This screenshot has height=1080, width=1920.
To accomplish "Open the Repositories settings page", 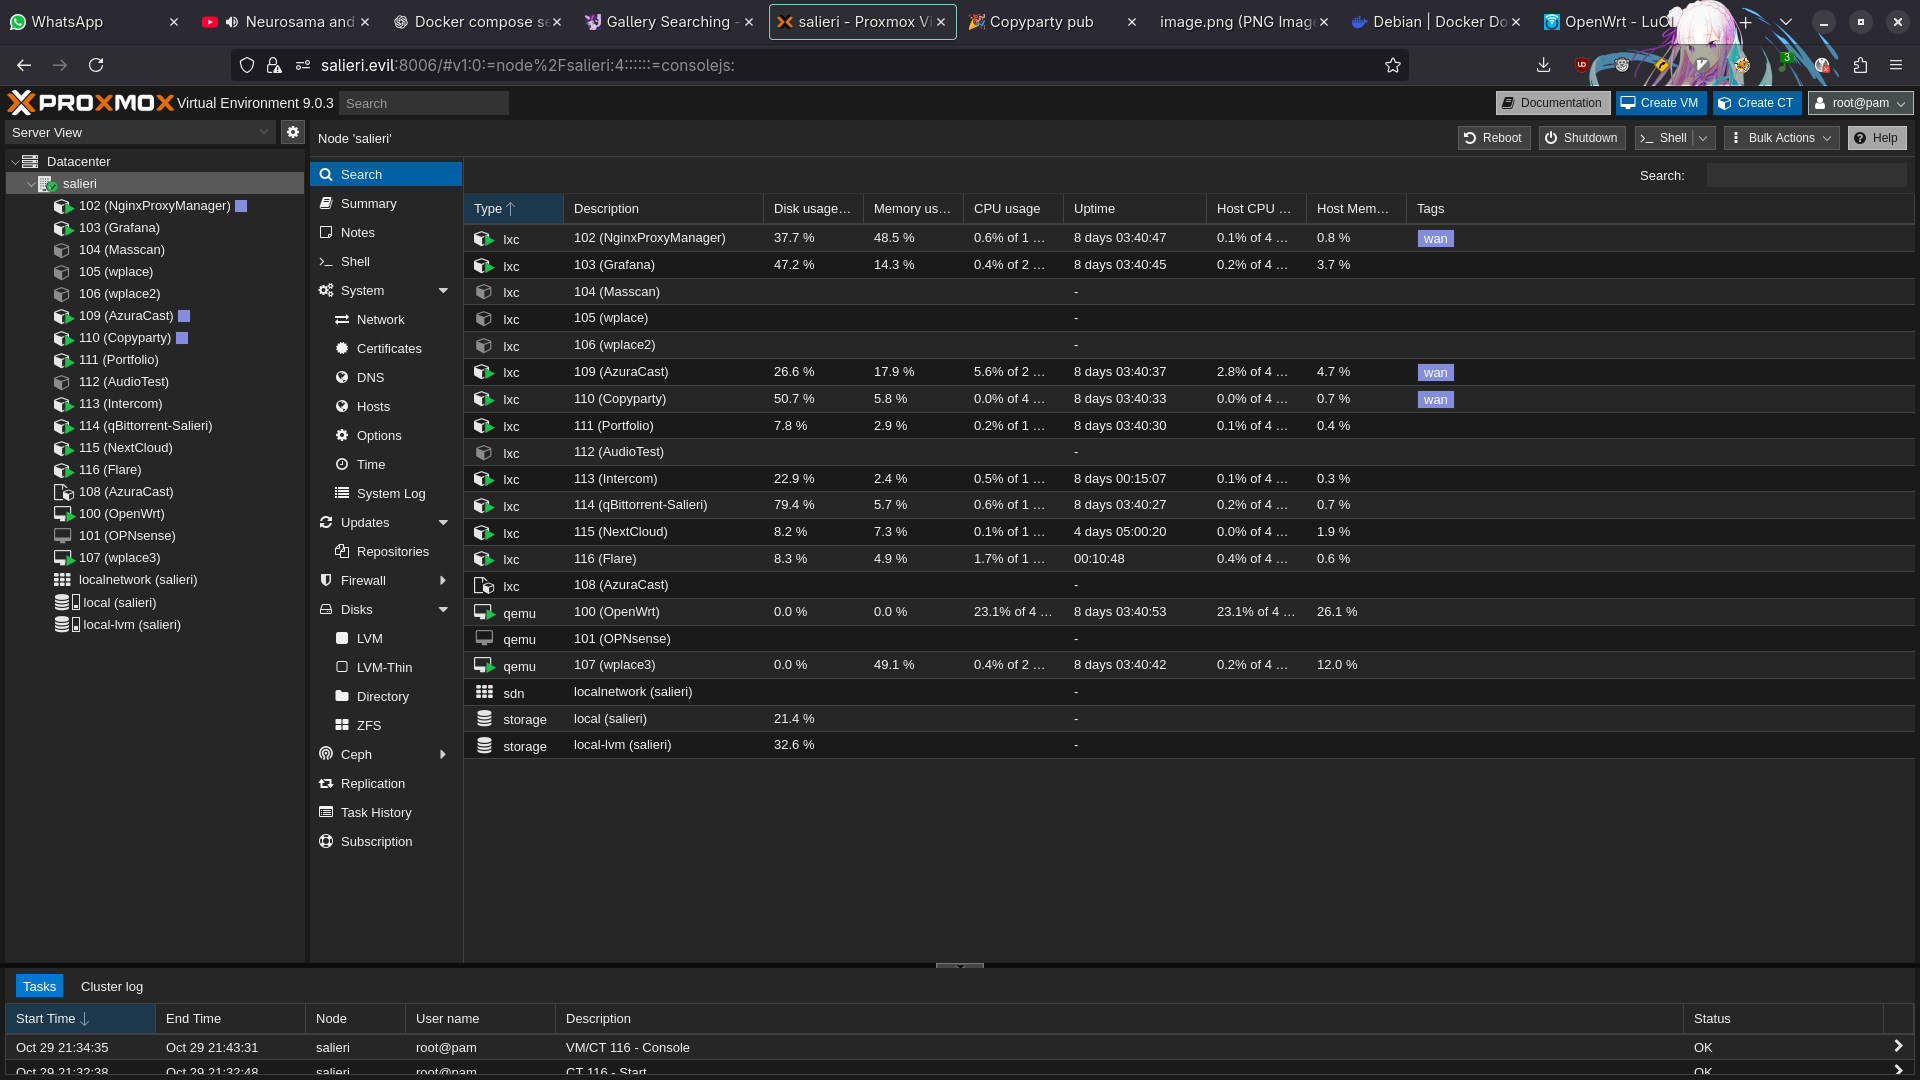I will [x=392, y=552].
